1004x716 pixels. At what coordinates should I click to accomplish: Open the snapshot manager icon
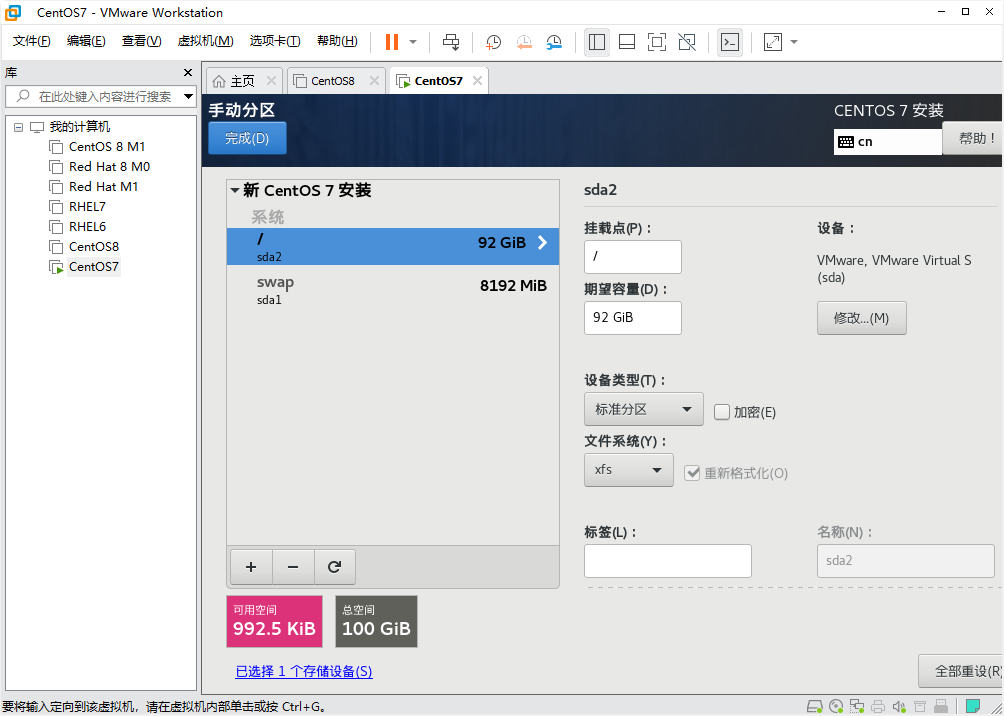pos(554,42)
